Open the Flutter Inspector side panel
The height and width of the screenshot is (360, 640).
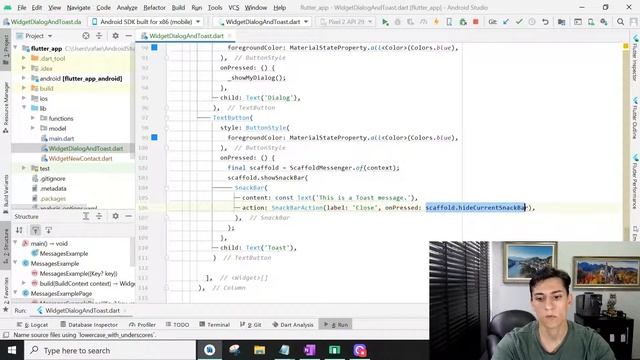pyautogui.click(x=635, y=58)
